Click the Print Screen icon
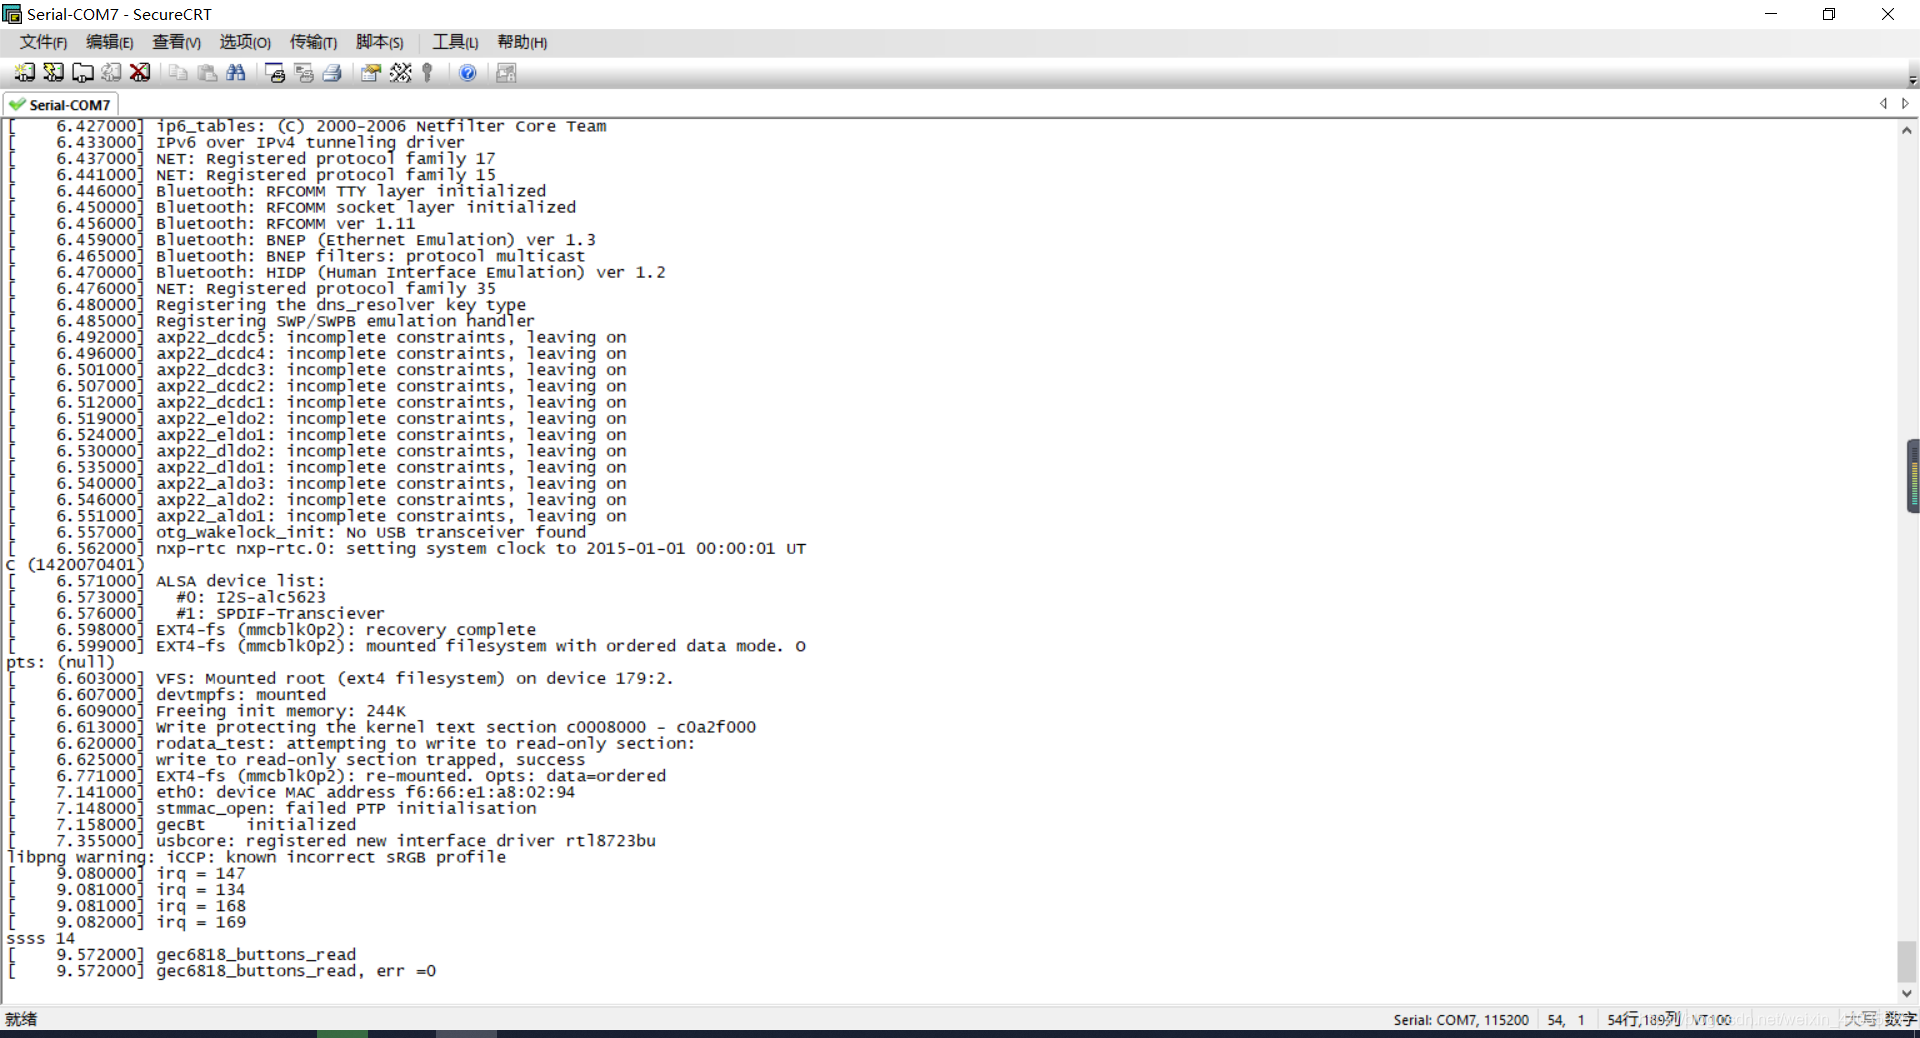 (x=275, y=72)
